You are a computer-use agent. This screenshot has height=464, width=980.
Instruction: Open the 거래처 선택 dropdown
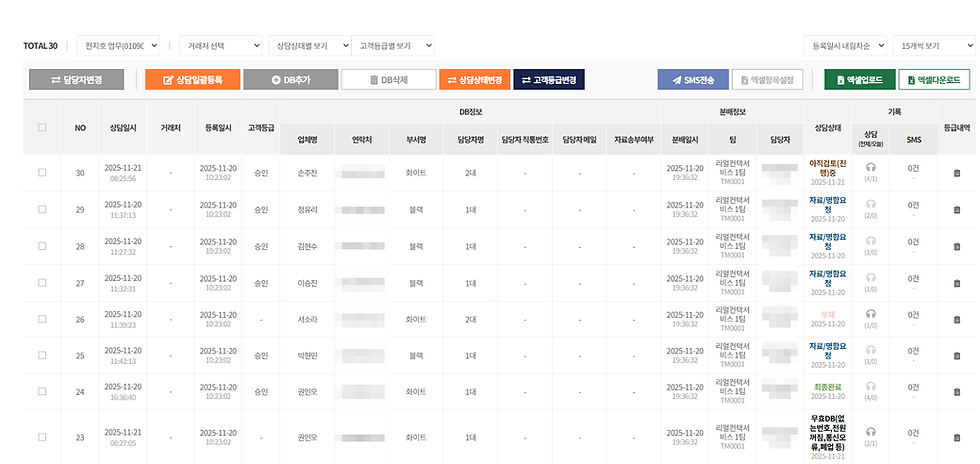point(221,46)
